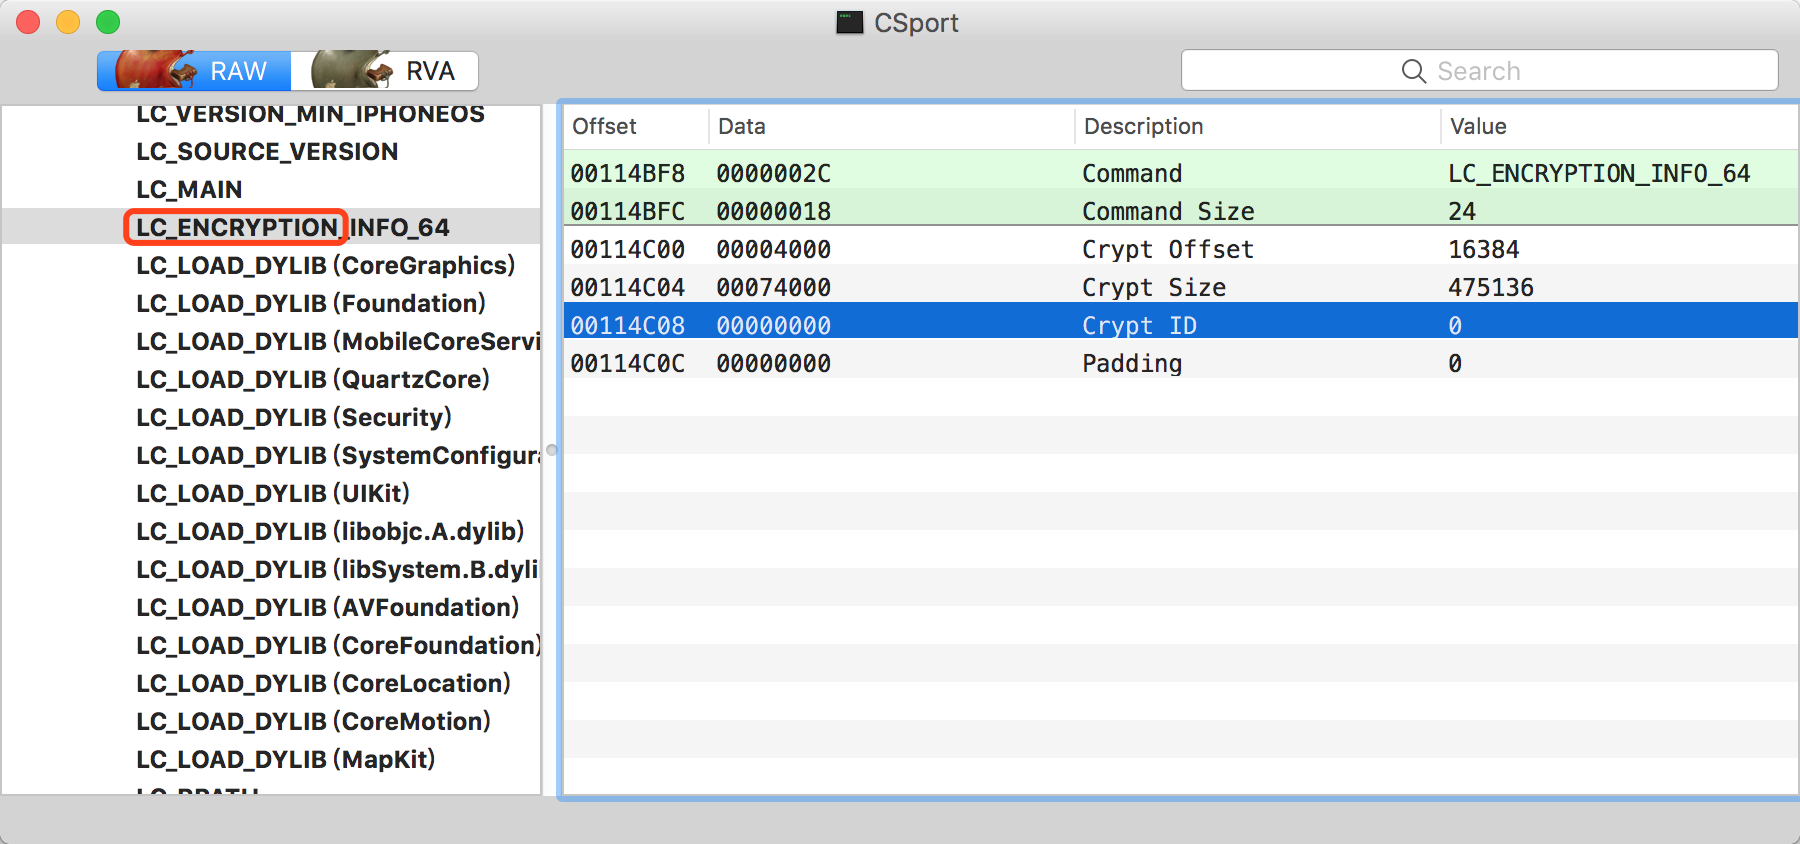Click the Value column header
The image size is (1800, 844).
(x=1478, y=127)
